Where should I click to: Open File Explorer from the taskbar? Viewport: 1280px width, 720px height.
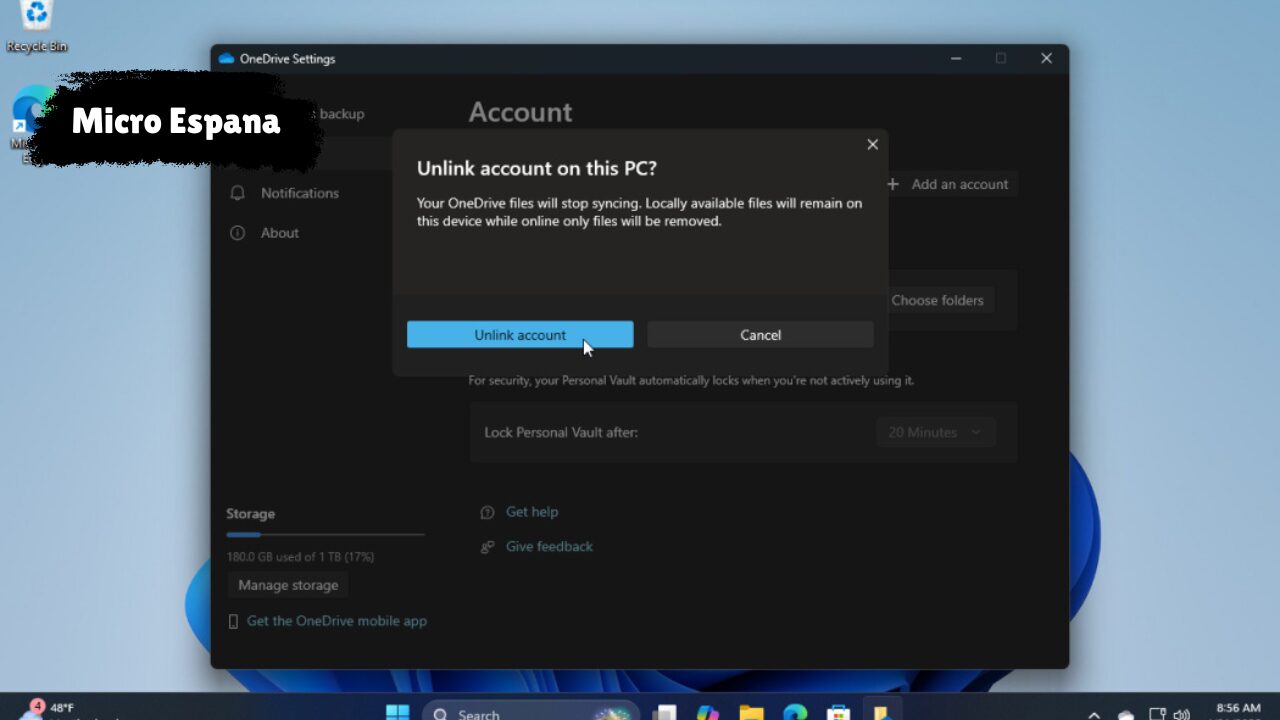(751, 712)
